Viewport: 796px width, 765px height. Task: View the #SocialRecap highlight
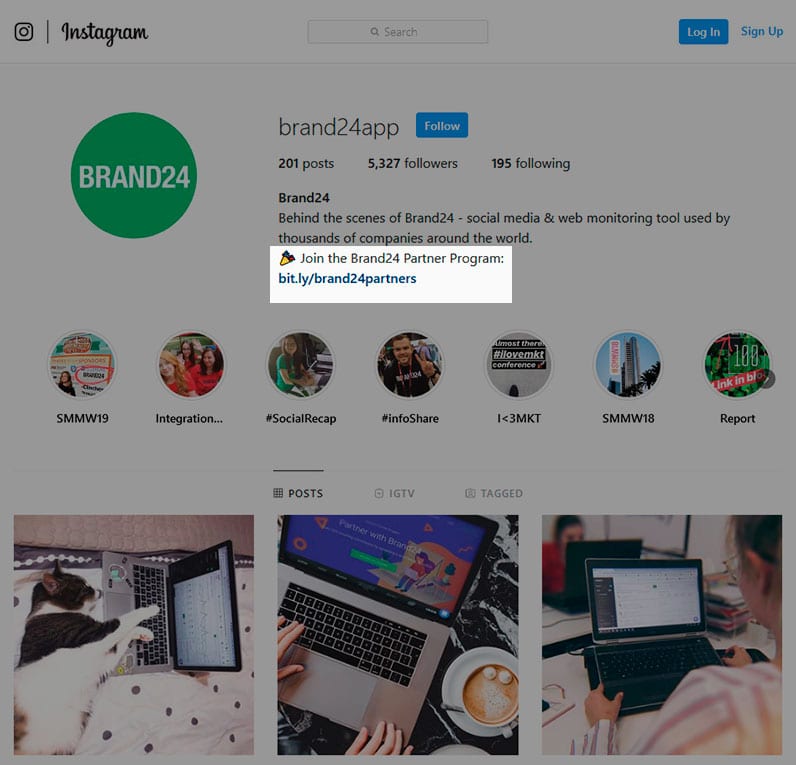click(301, 364)
